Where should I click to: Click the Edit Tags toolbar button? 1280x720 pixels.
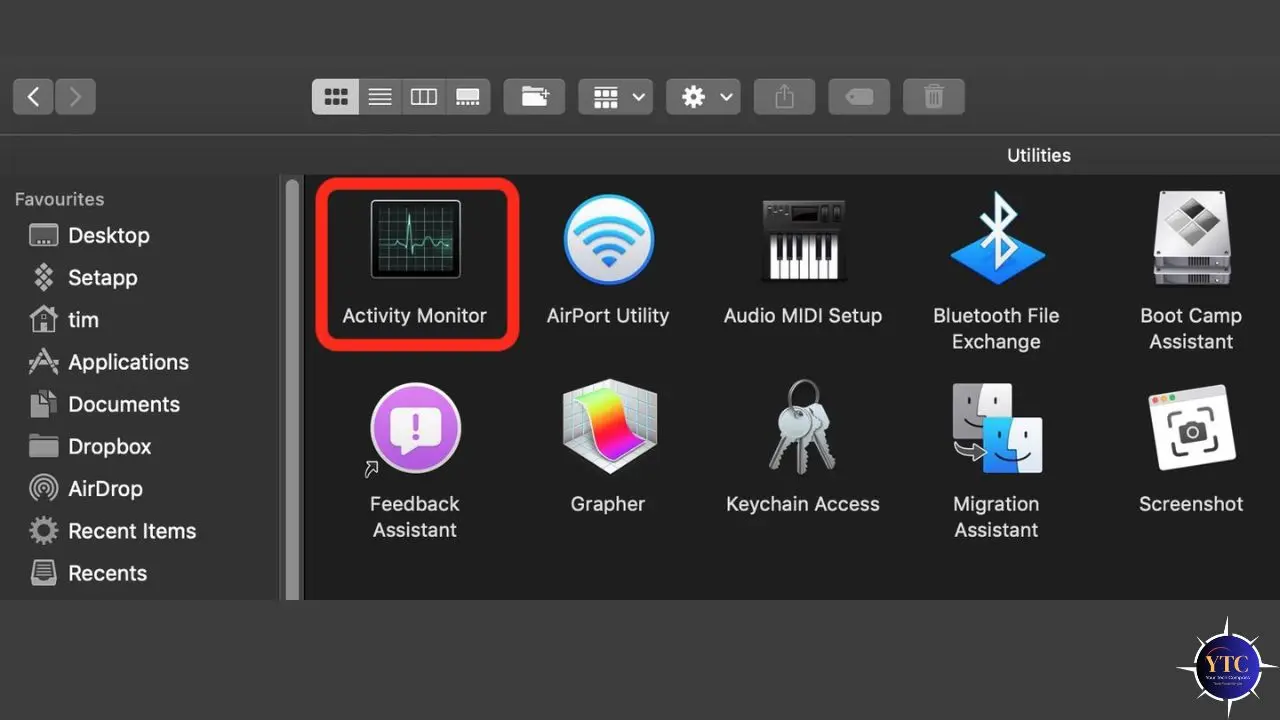tap(859, 97)
